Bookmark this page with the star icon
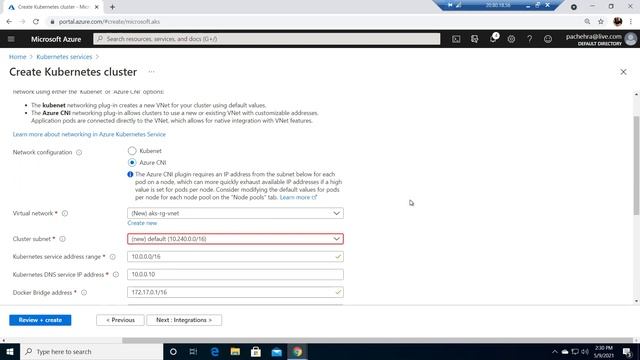Viewport: 640px width, 360px height. point(601,22)
